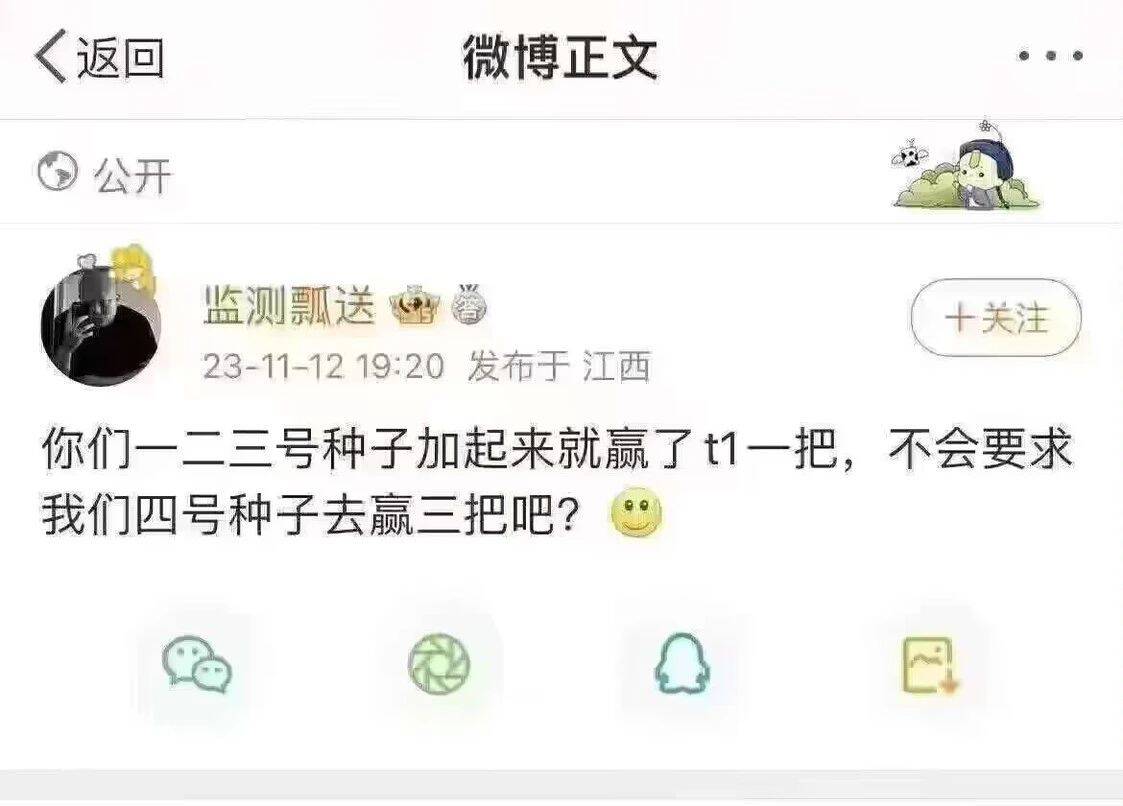Click the globe visibility icon
Image resolution: width=1123 pixels, height=806 pixels.
(57, 172)
